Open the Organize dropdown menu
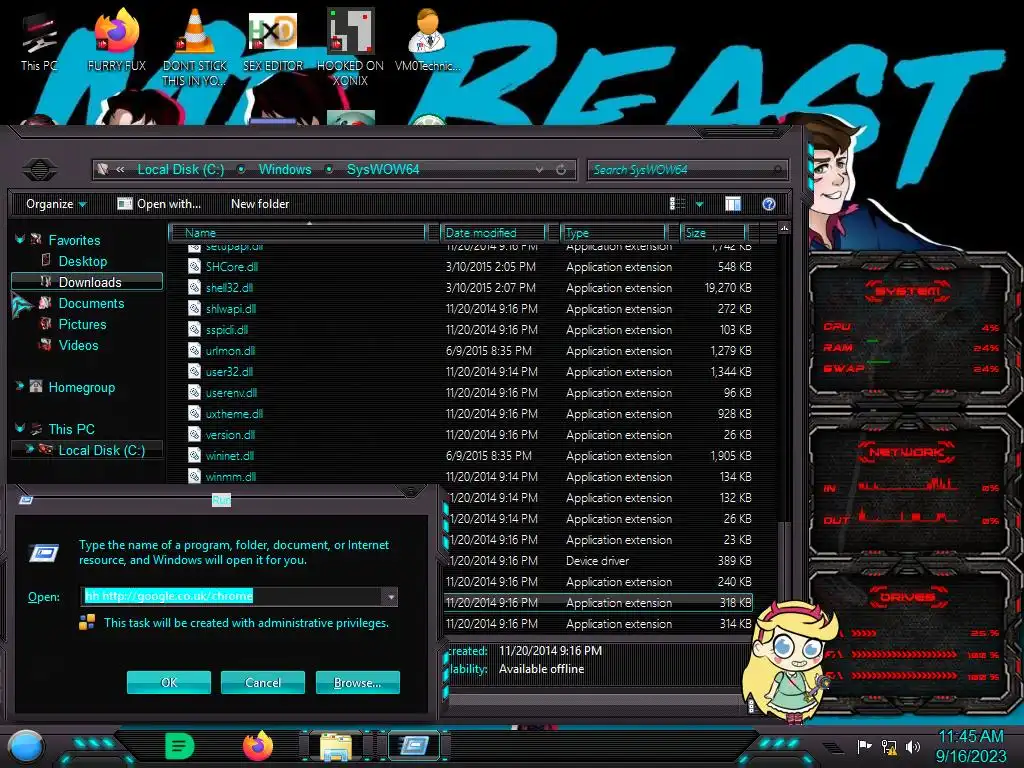 click(x=56, y=204)
